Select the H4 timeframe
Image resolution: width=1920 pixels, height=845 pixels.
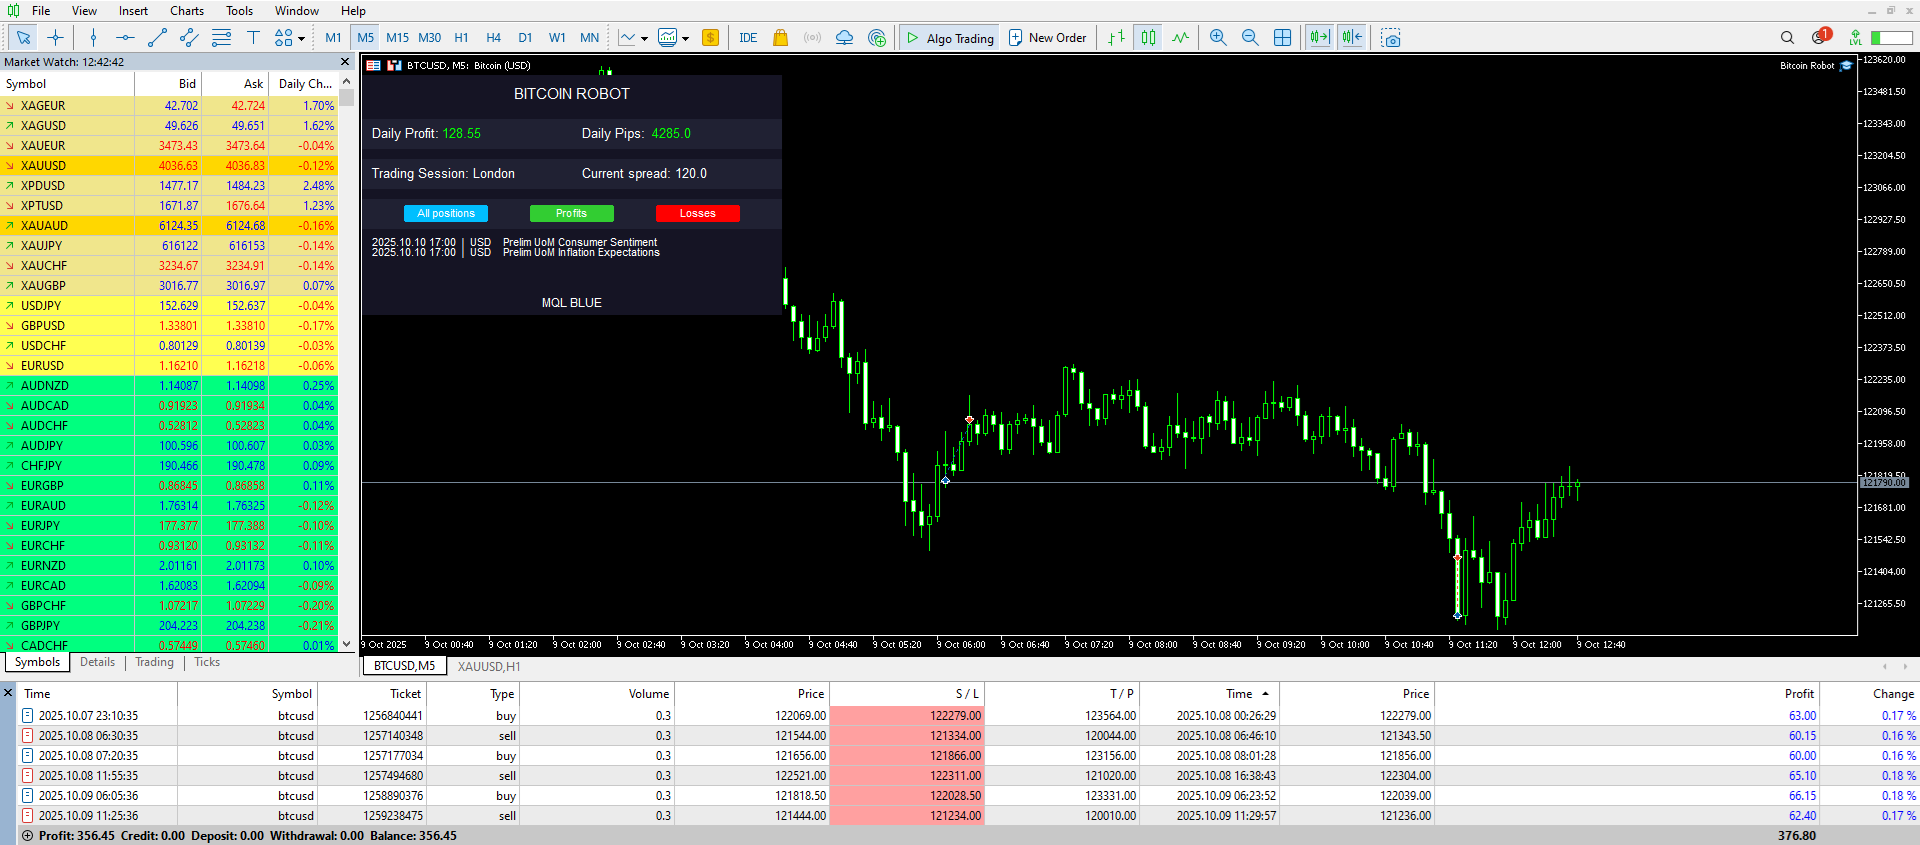coord(493,38)
